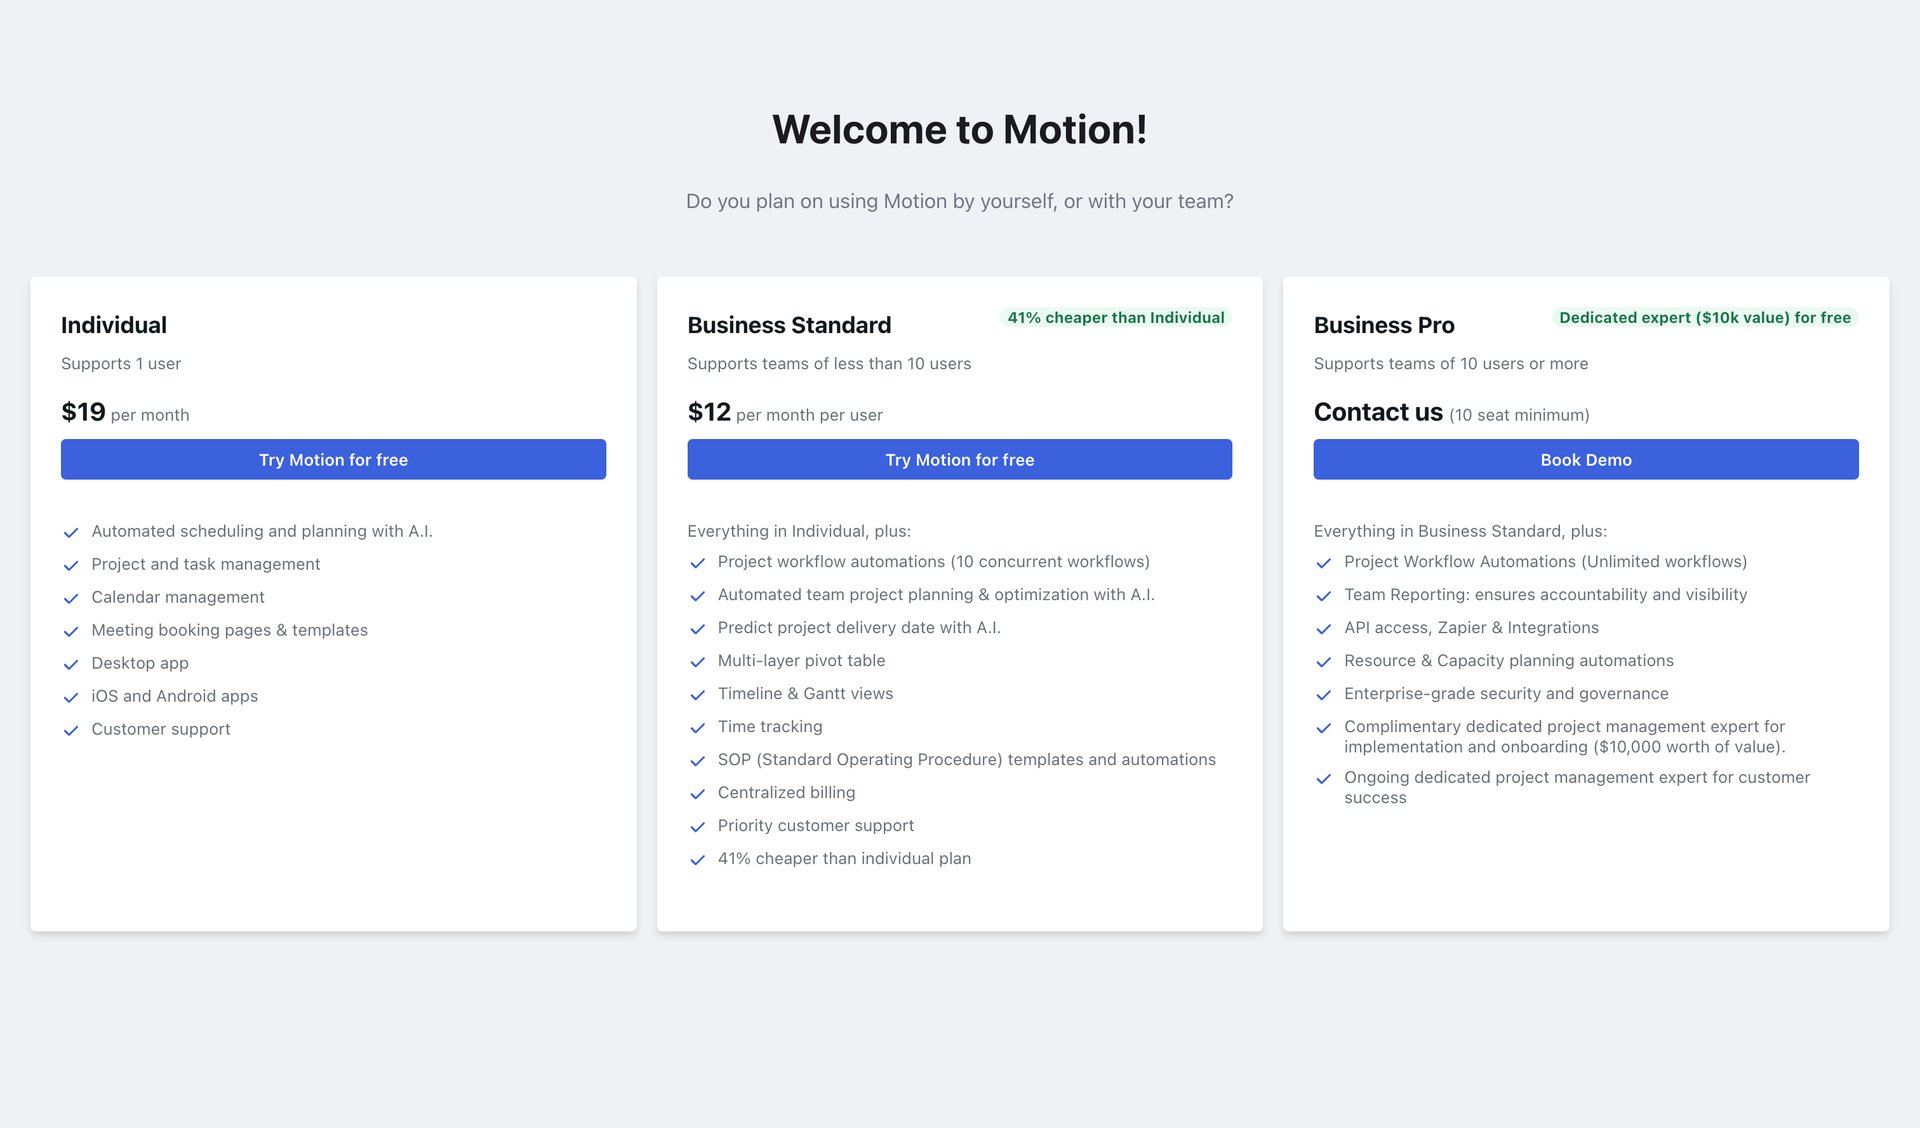1920x1128 pixels.
Task: Select the Business Standard plan heading
Action: coord(789,325)
